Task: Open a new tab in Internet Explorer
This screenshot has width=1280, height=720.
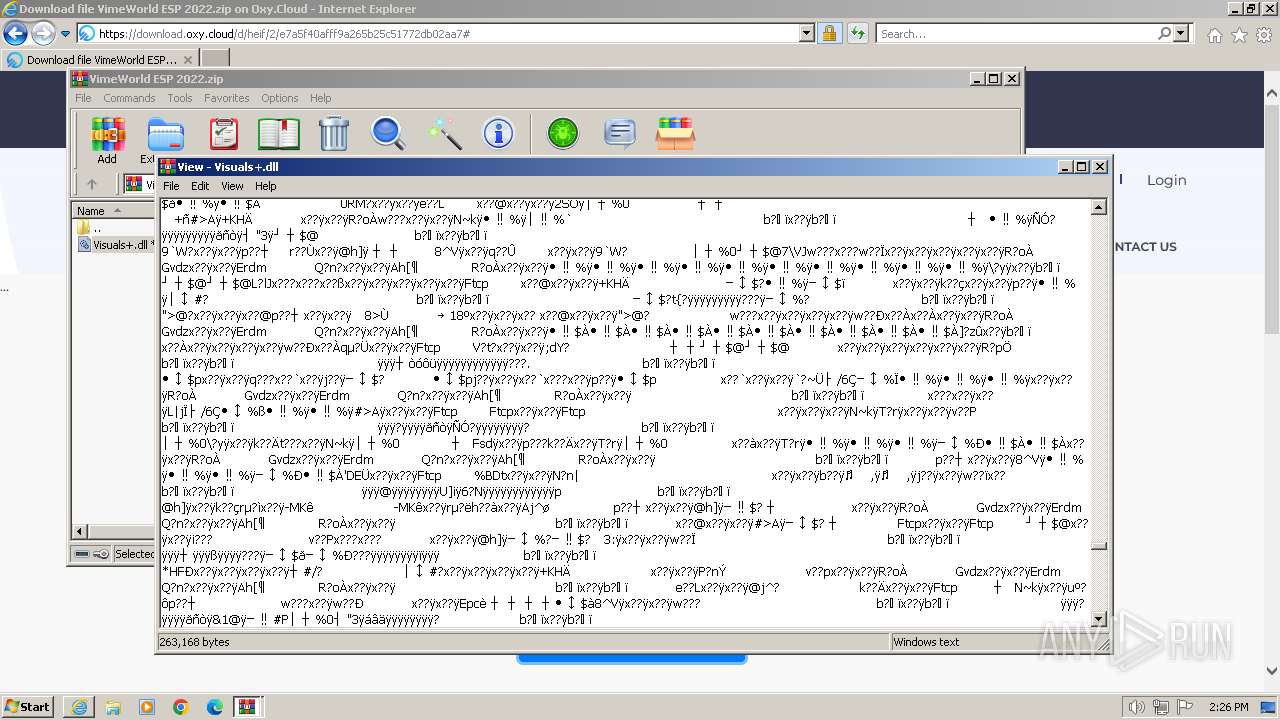Action: point(214,58)
